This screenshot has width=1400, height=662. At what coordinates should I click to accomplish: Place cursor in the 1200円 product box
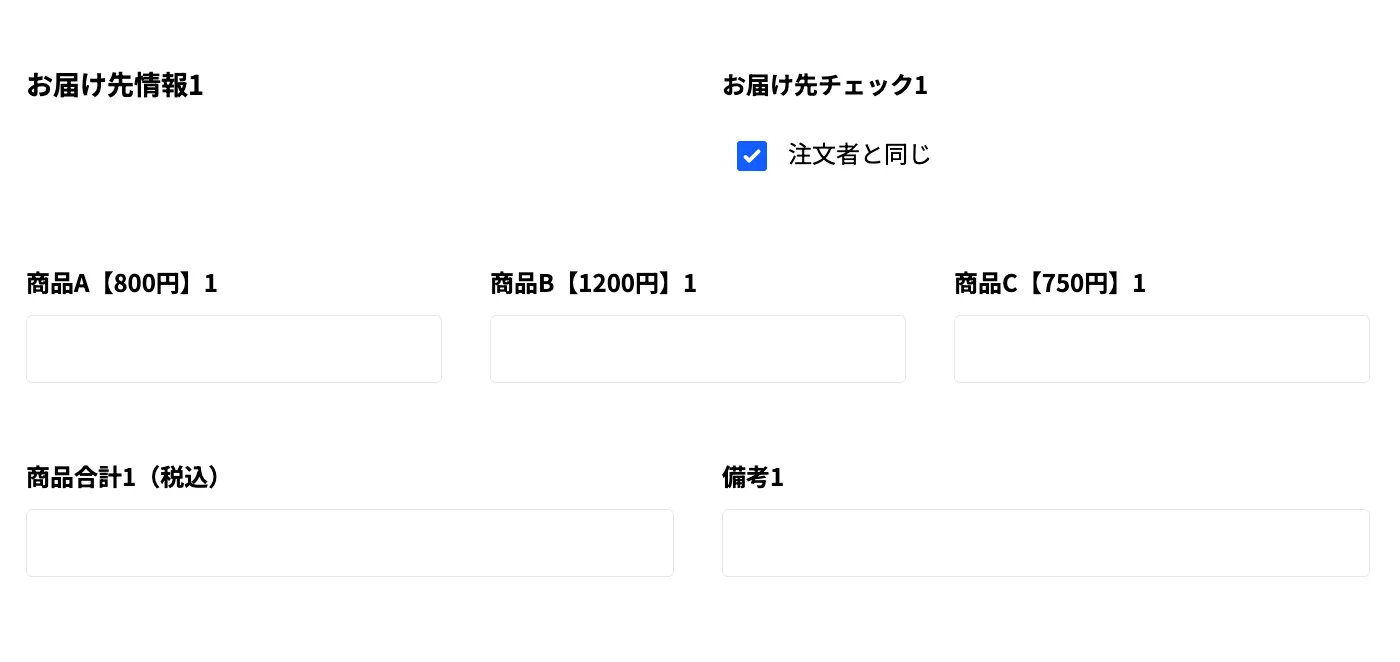(x=698, y=349)
